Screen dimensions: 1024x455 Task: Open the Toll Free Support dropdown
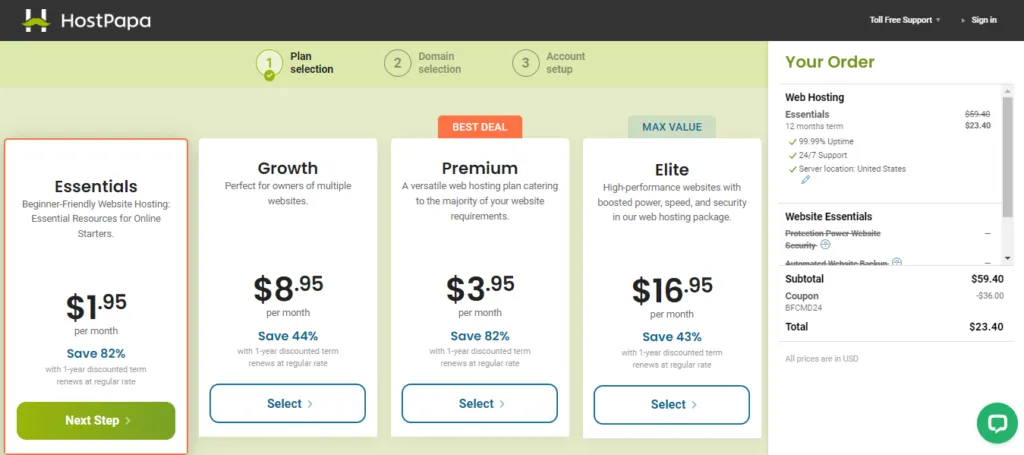tap(906, 20)
